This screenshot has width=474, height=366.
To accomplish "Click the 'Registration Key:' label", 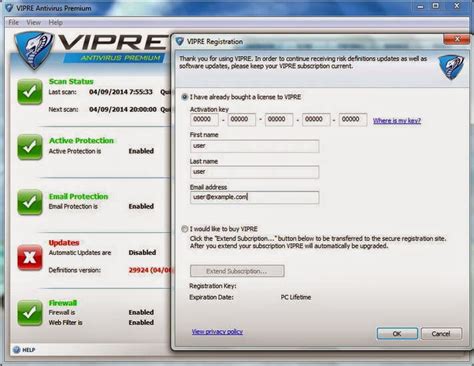I will tap(213, 286).
